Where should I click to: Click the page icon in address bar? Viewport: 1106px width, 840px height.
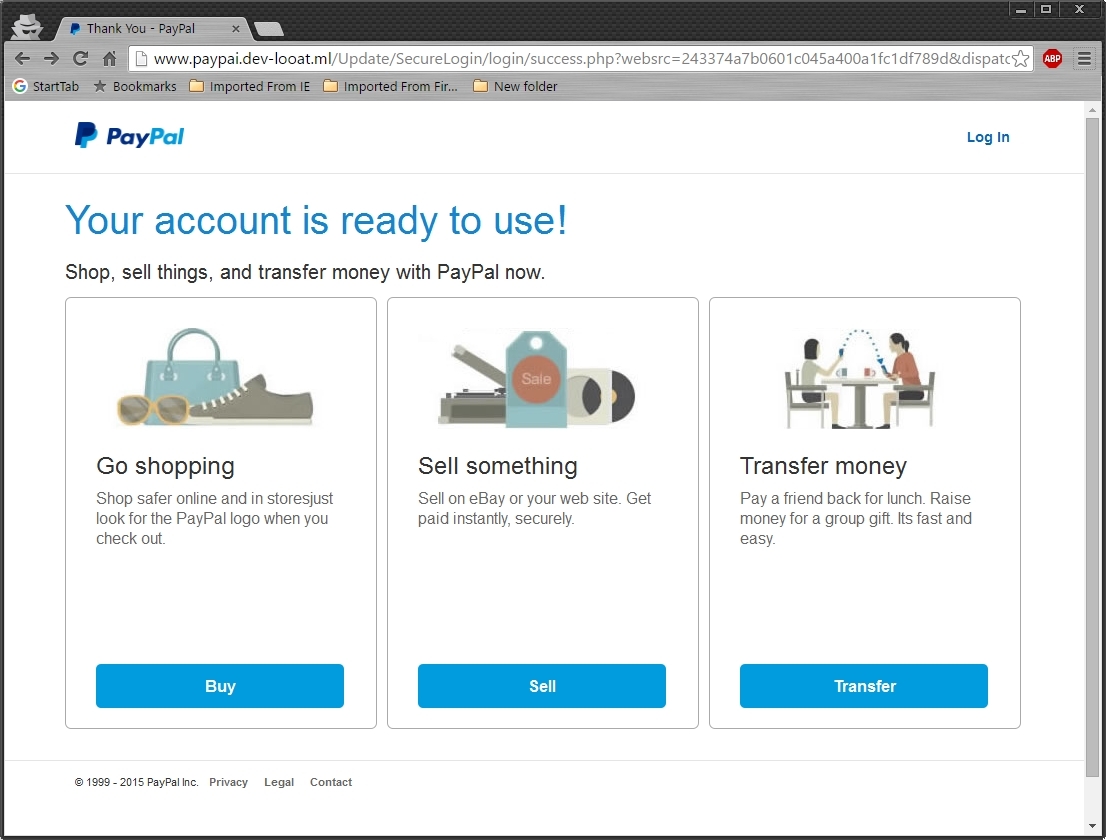pyautogui.click(x=141, y=59)
